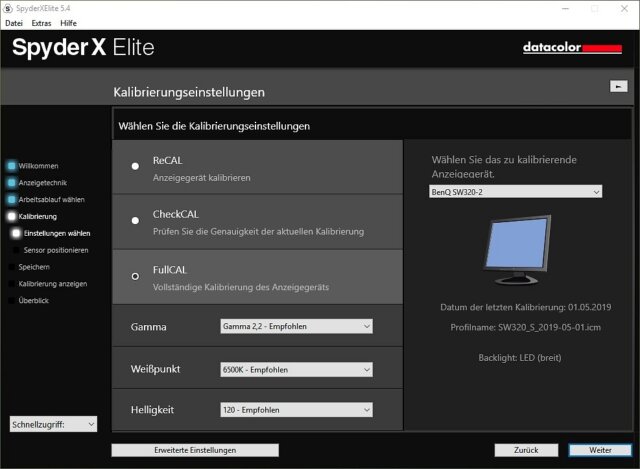Click the Helligkeit label
Image resolution: width=640 pixels, height=469 pixels.
152,410
